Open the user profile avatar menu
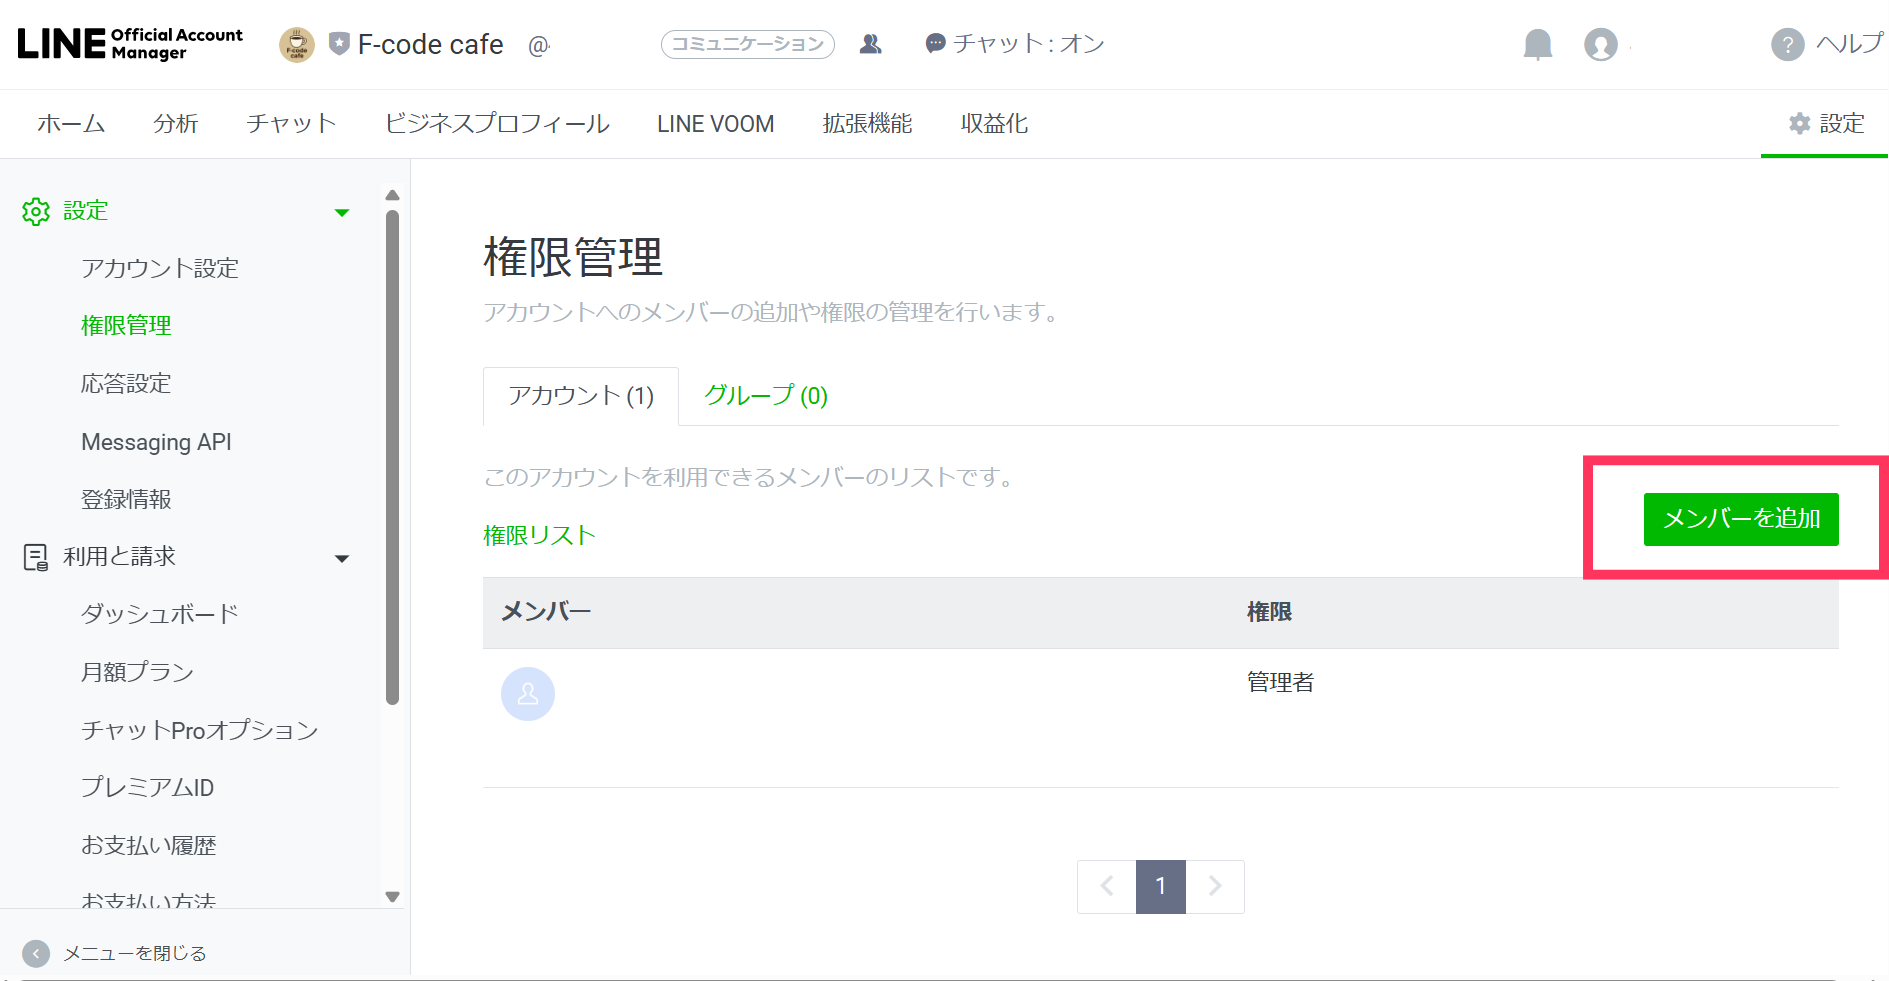This screenshot has height=981, width=1889. (x=1600, y=45)
